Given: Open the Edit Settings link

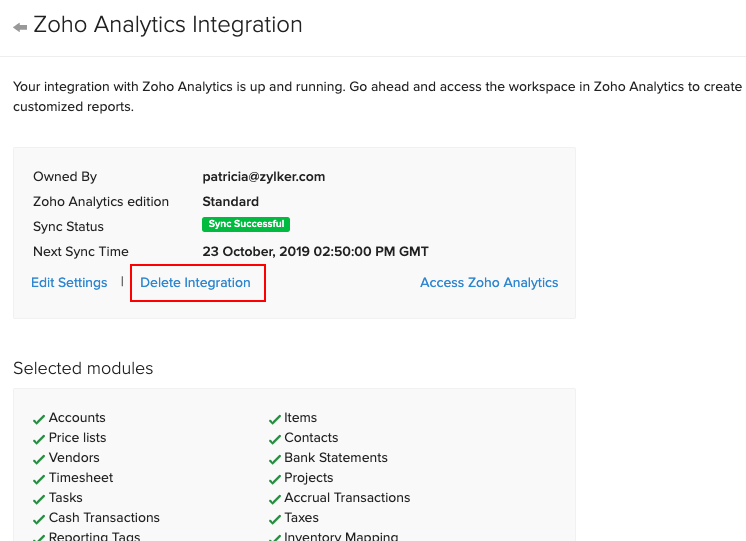Looking at the screenshot, I should [69, 283].
